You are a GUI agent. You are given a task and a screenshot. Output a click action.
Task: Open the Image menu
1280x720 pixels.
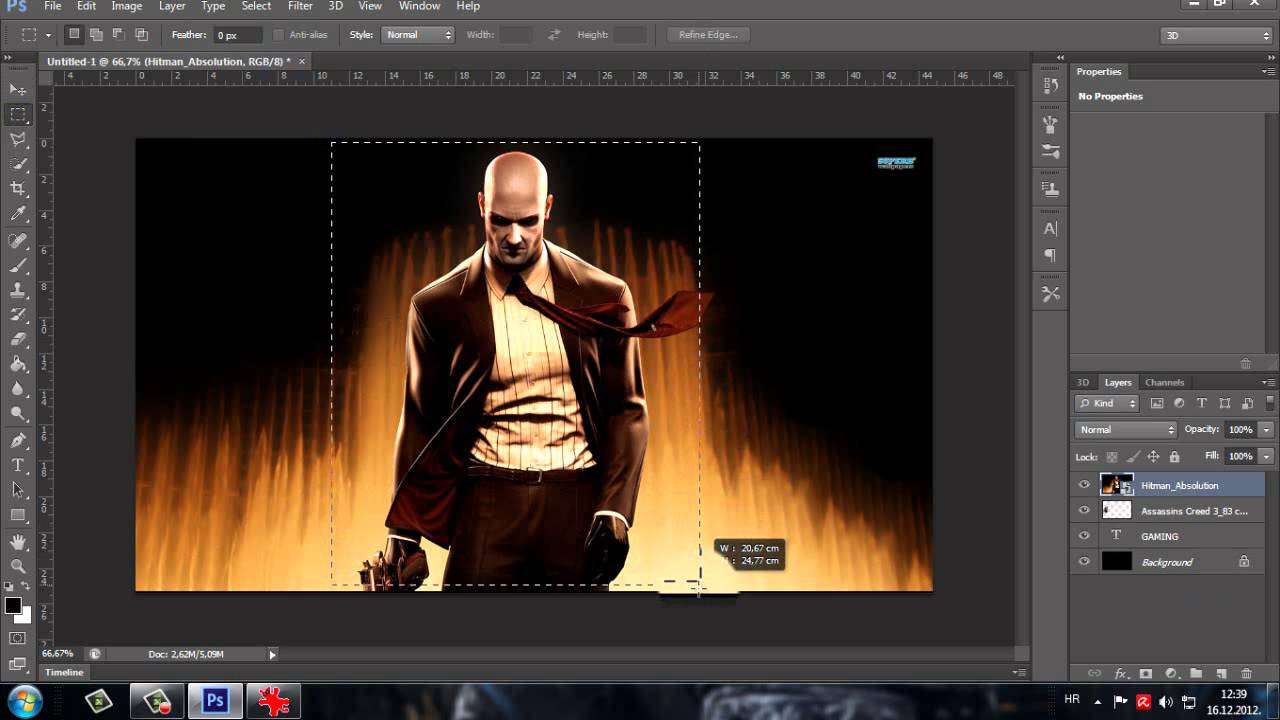126,6
